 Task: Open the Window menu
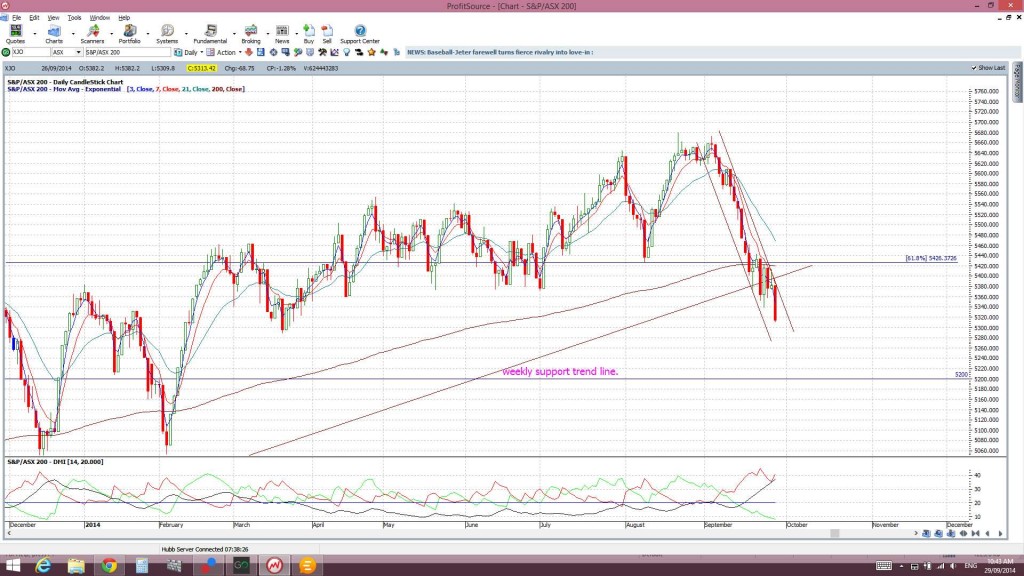click(99, 18)
